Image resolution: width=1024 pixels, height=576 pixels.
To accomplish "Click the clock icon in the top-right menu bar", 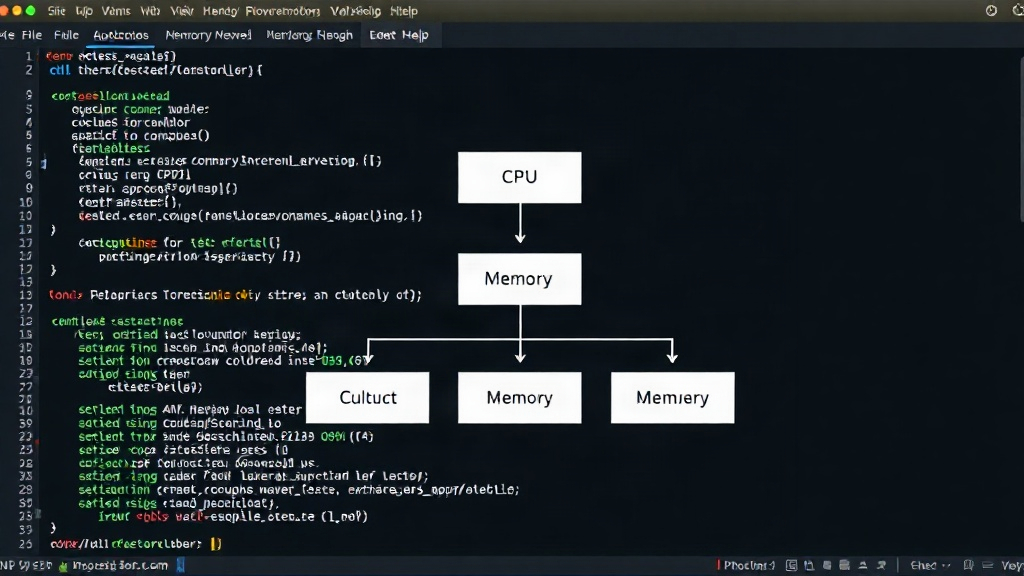I will [x=991, y=10].
